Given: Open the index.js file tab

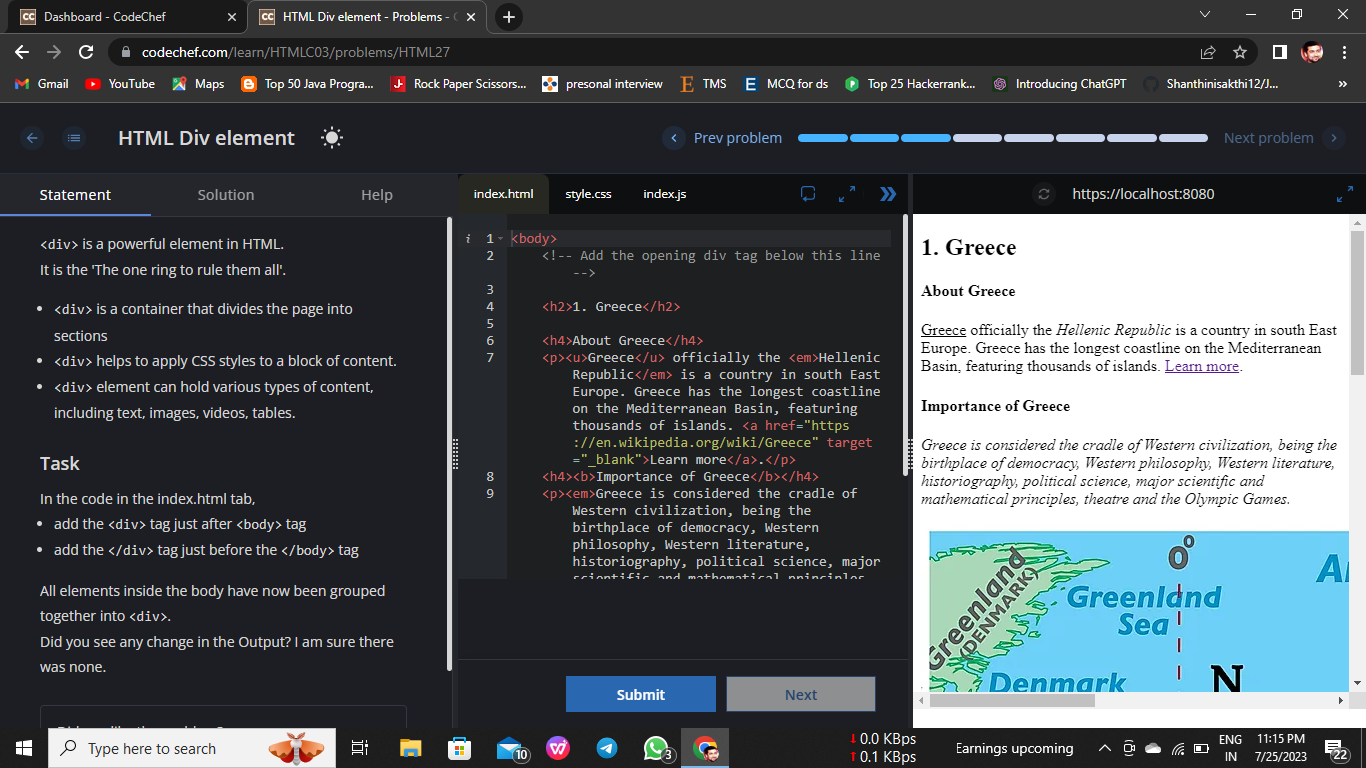Looking at the screenshot, I should click(664, 194).
